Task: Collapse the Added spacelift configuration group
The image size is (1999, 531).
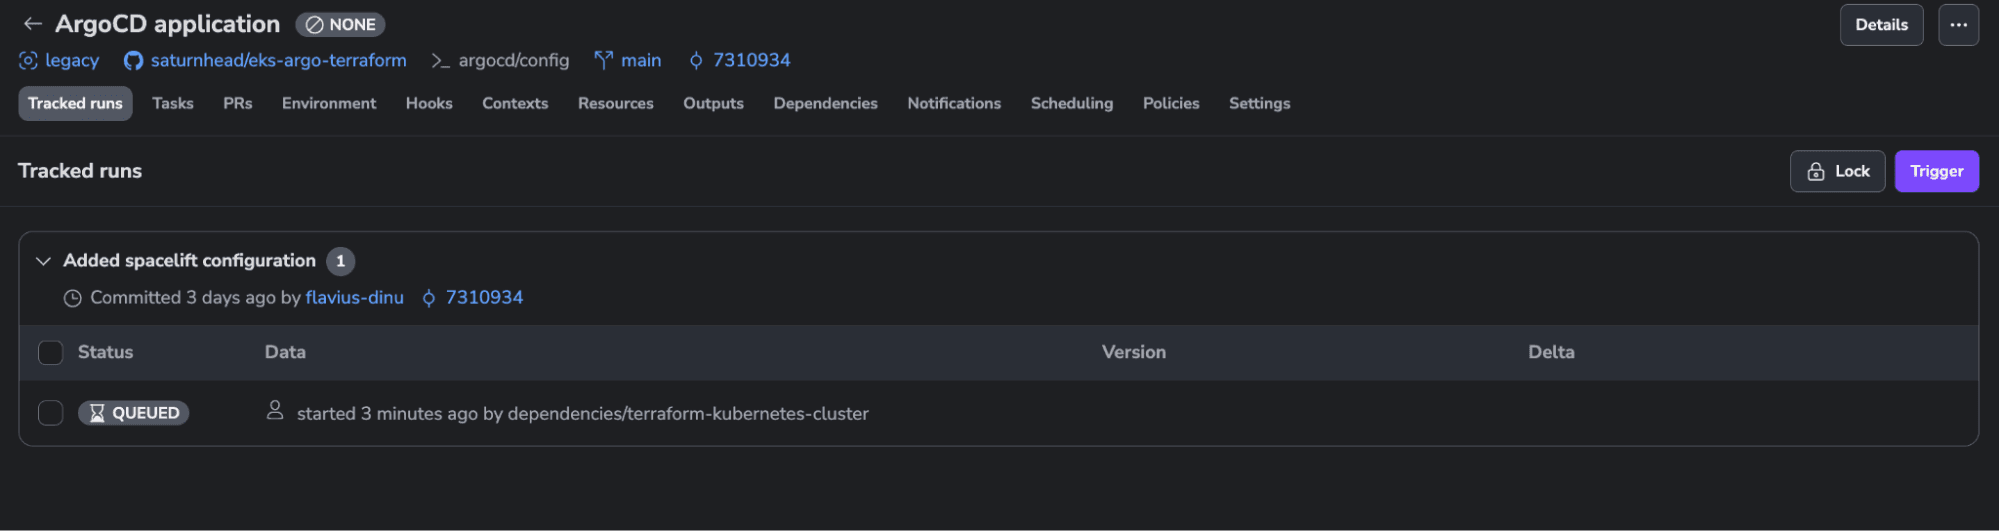Action: (43, 261)
